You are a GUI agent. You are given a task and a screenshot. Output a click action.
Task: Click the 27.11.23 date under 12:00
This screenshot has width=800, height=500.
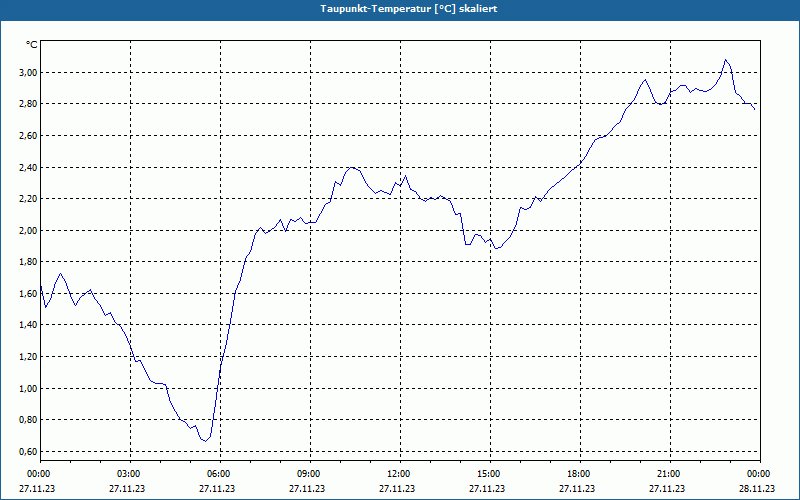(399, 488)
